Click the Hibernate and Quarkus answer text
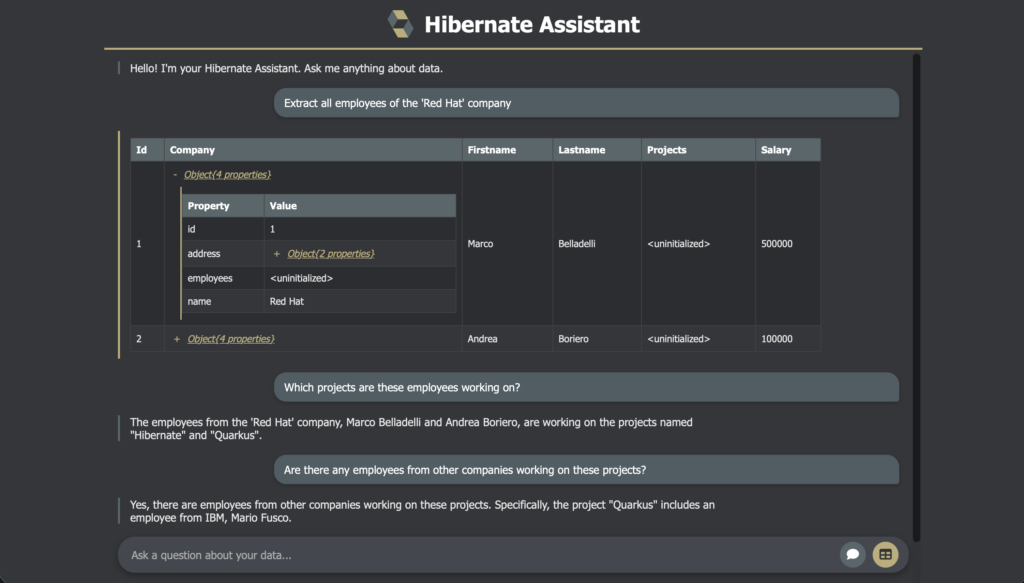 [x=411, y=429]
